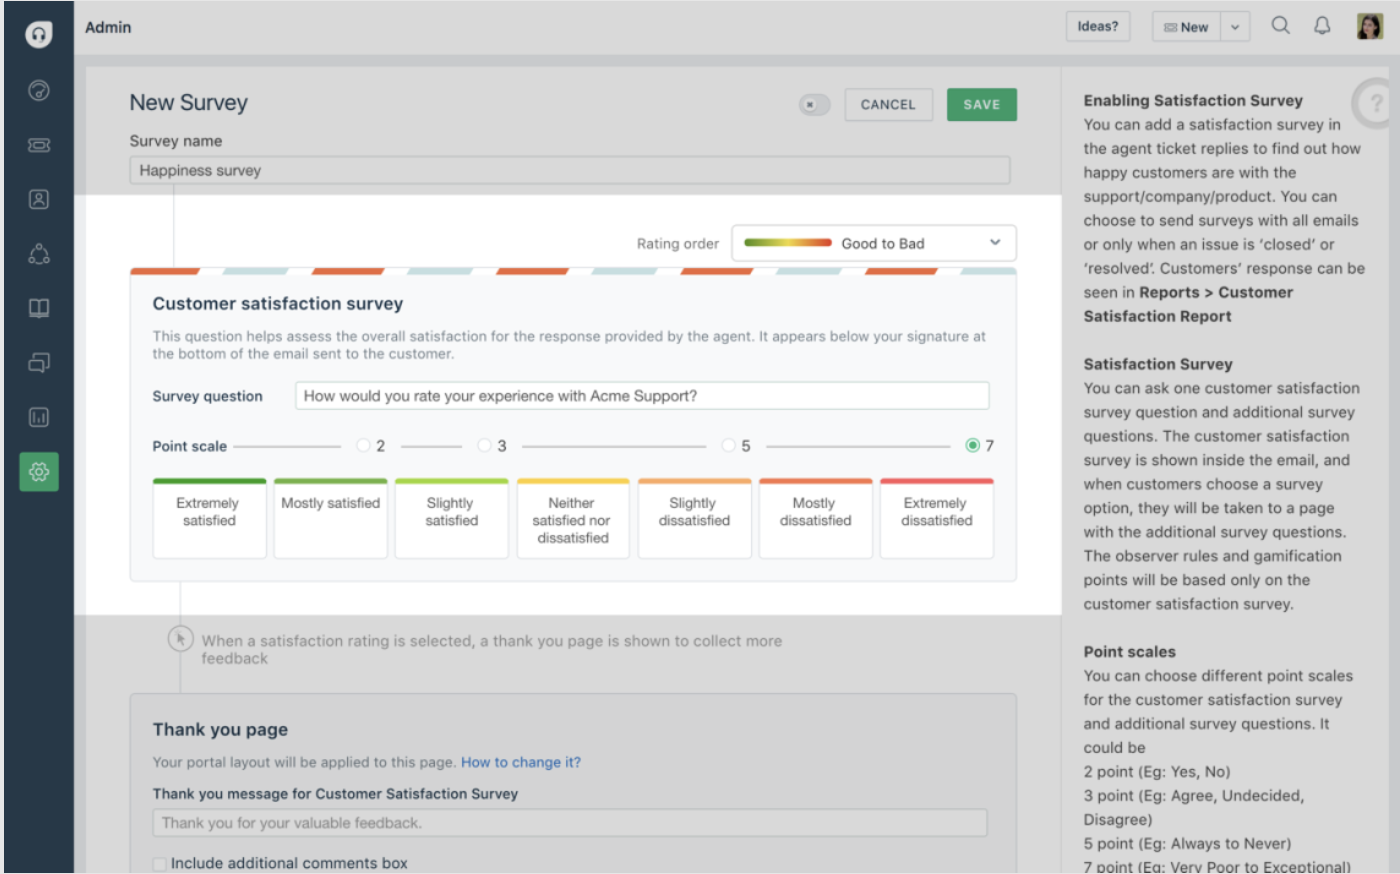Open the Contacts icon in the sidebar
1400x874 pixels.
click(39, 200)
